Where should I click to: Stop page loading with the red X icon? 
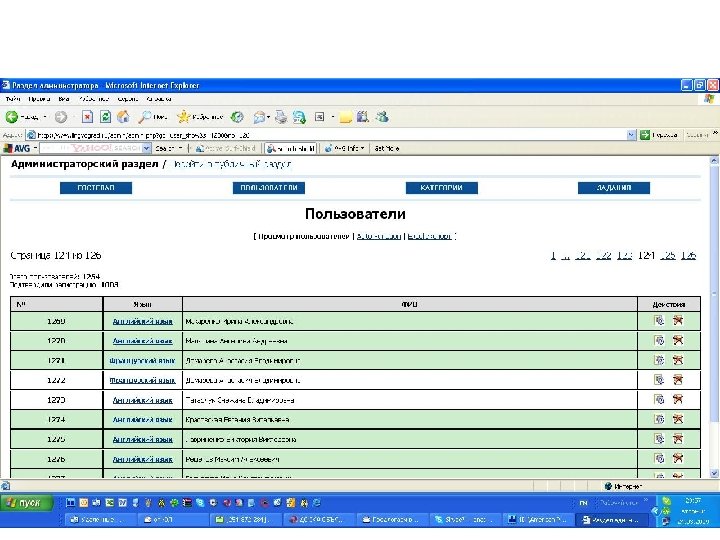click(87, 117)
